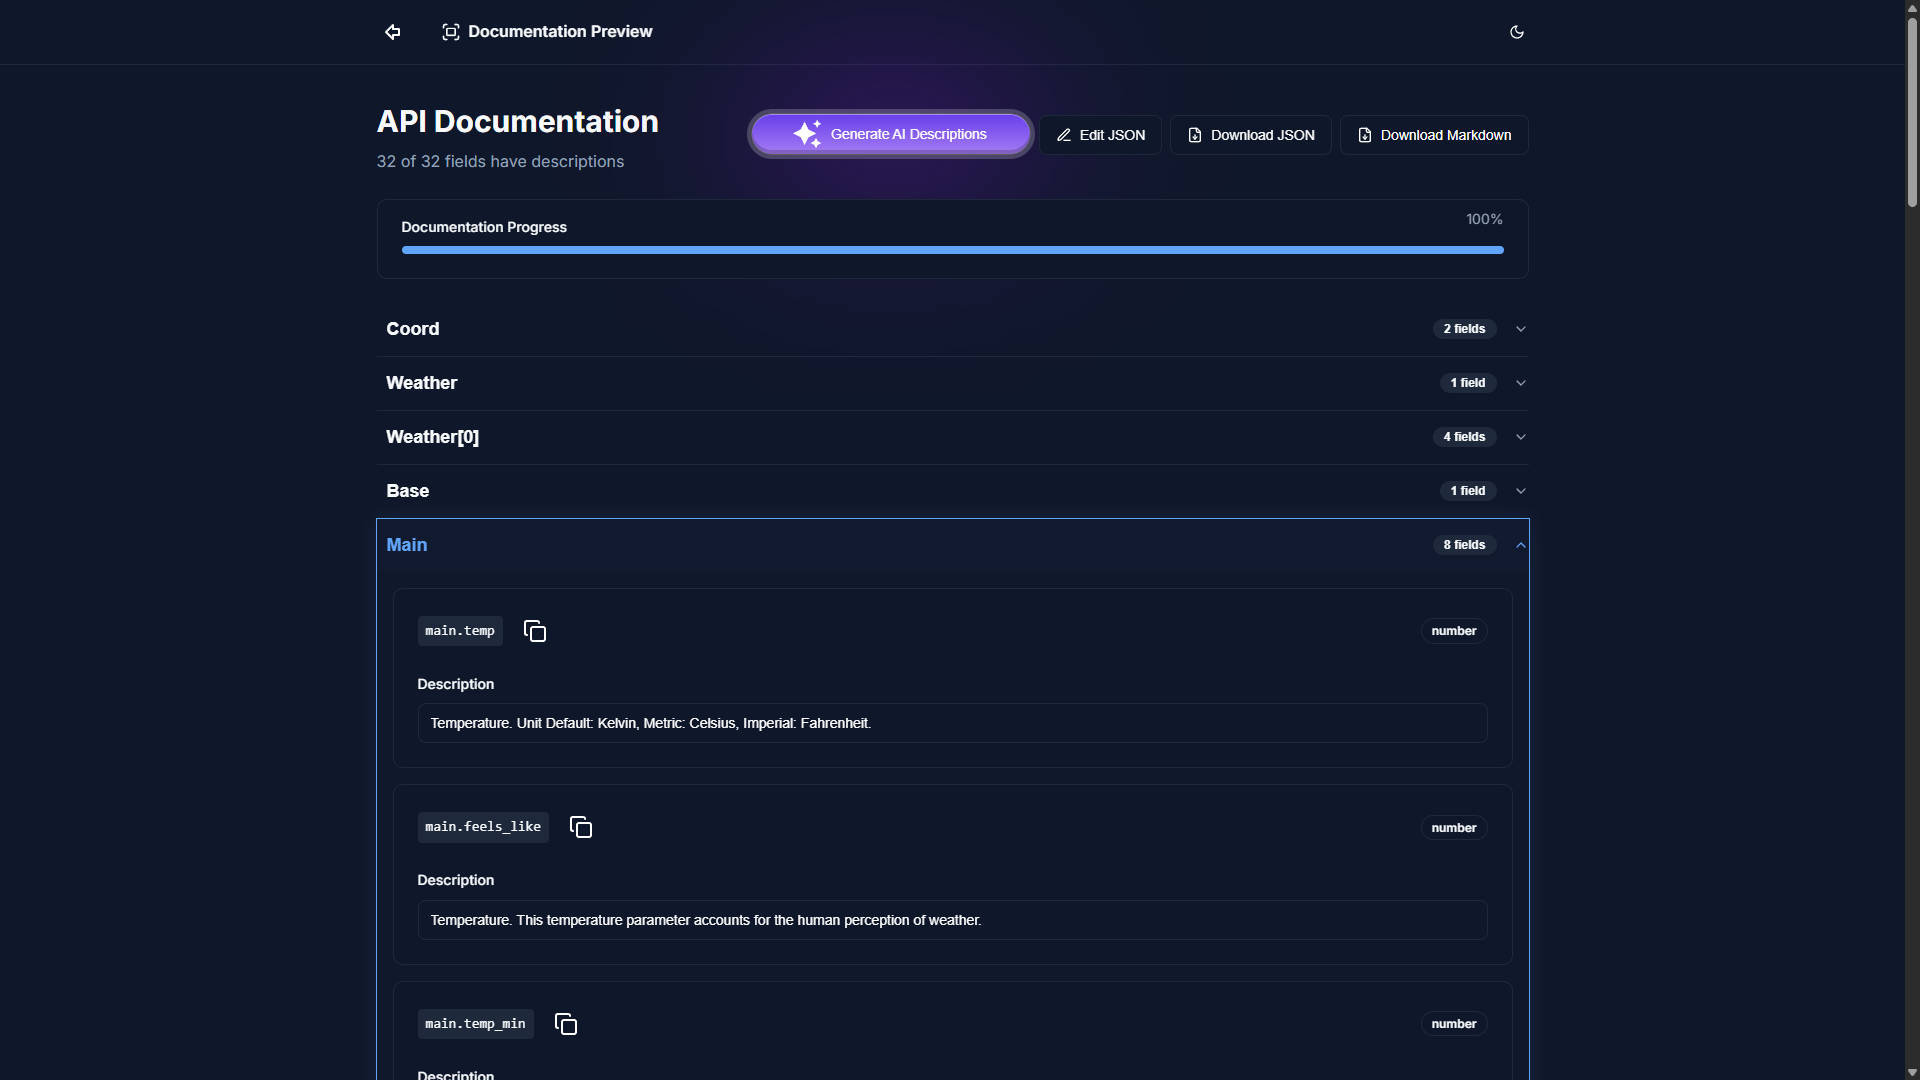Edit the main.temp description field
Image resolution: width=1920 pixels, height=1080 pixels.
click(x=952, y=723)
